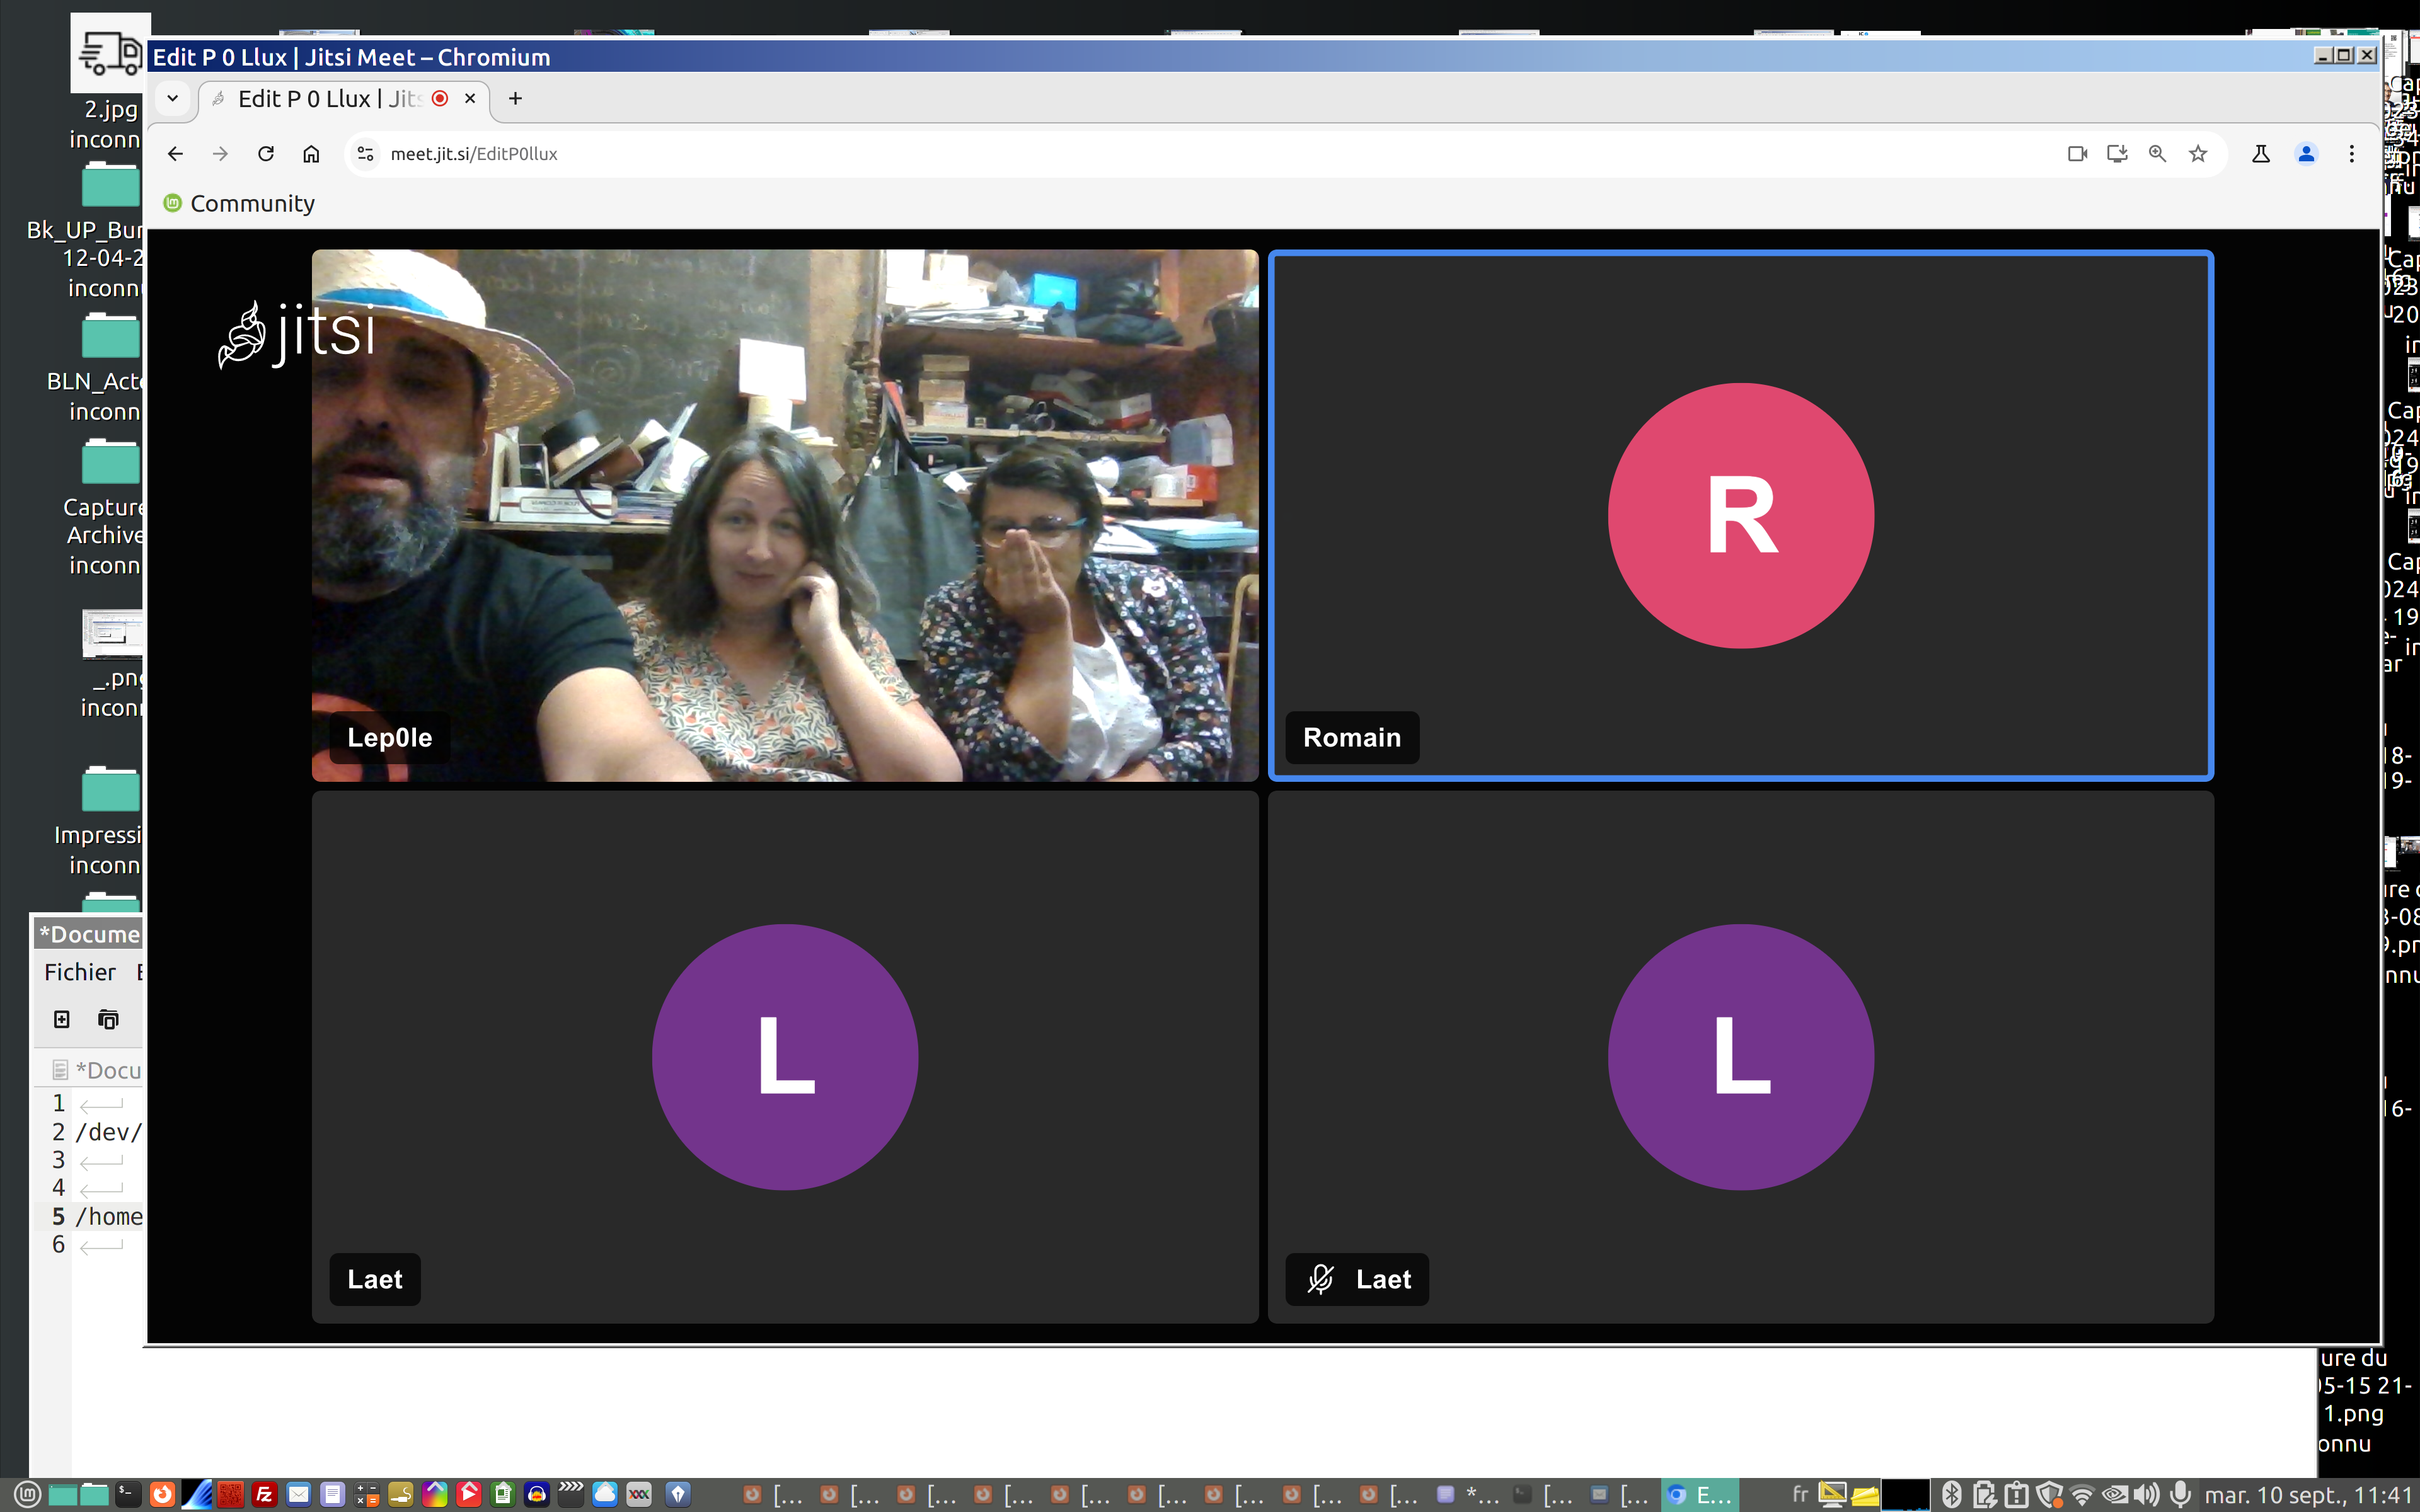Bookmark this page with the star icon
Image resolution: width=2420 pixels, height=1512 pixels.
(x=2198, y=154)
